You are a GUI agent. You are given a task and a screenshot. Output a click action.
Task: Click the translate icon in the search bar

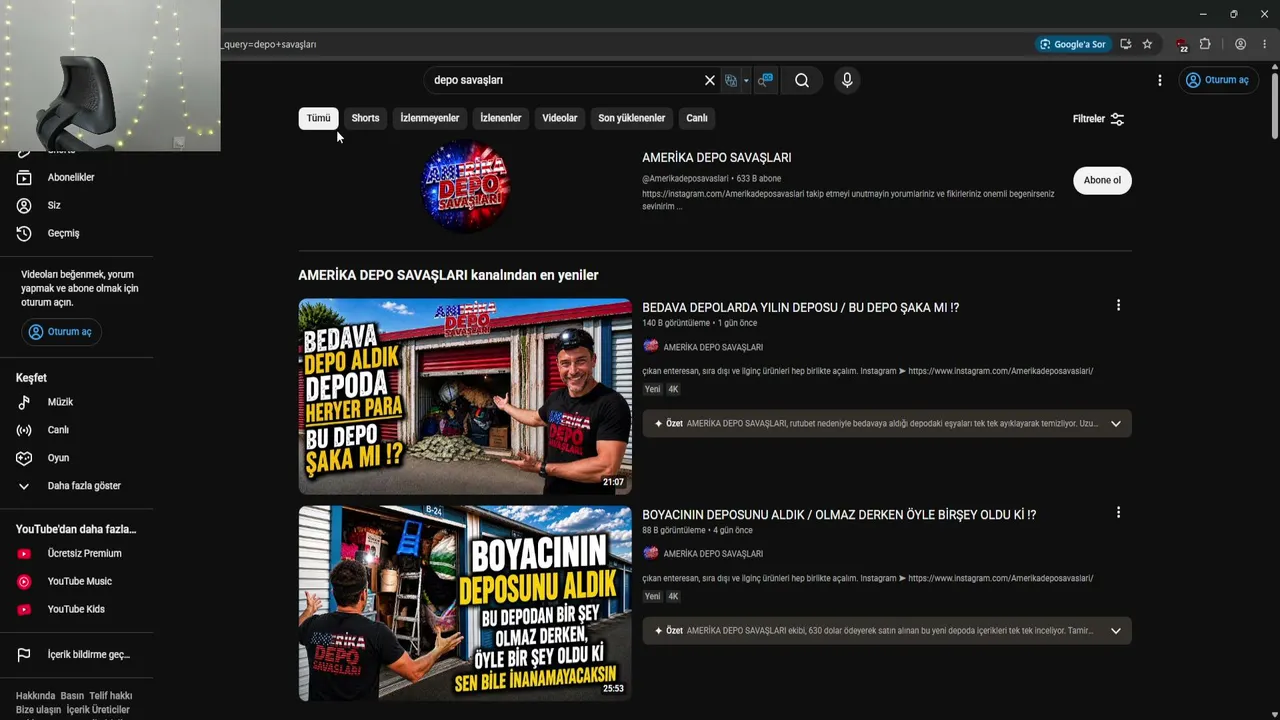(731, 80)
